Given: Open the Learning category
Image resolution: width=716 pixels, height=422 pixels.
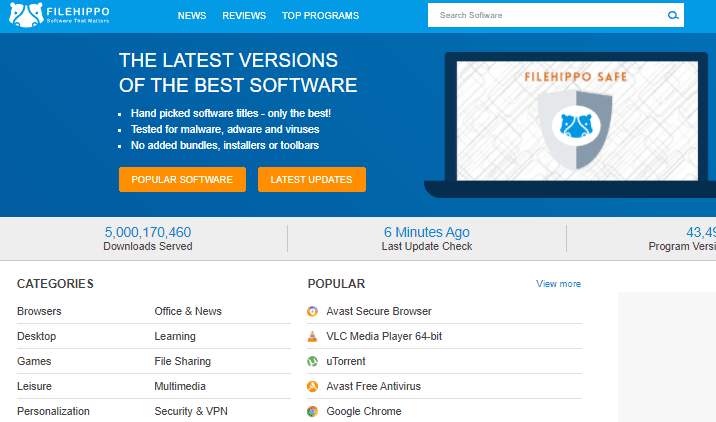Looking at the screenshot, I should click(175, 336).
